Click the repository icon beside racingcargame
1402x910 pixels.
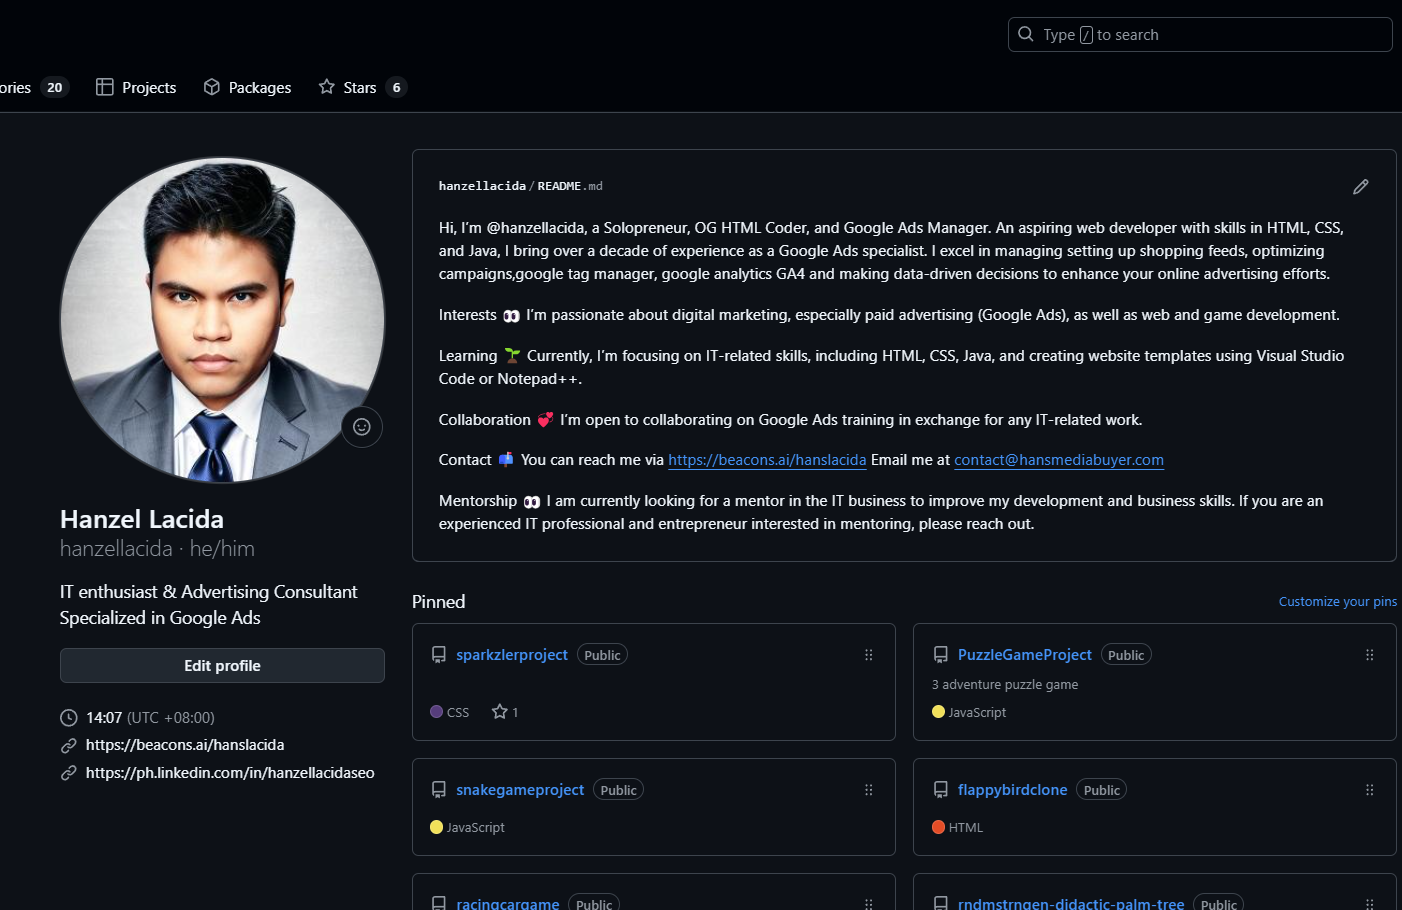click(x=439, y=901)
